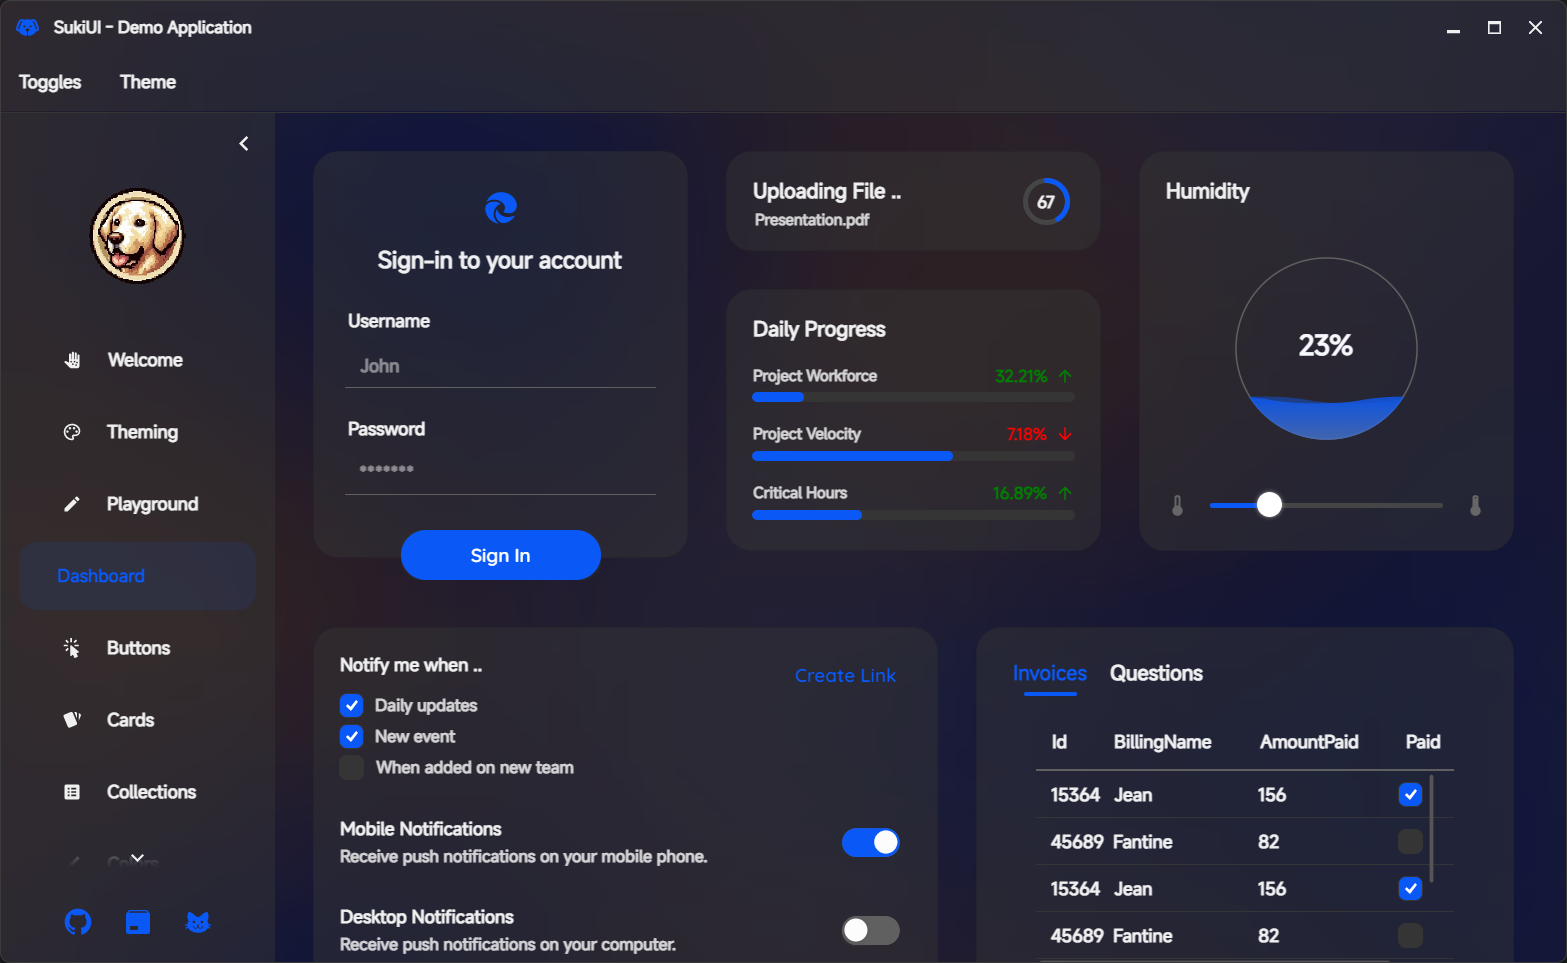
Task: Click the palette icon beside Theming
Action: click(72, 432)
